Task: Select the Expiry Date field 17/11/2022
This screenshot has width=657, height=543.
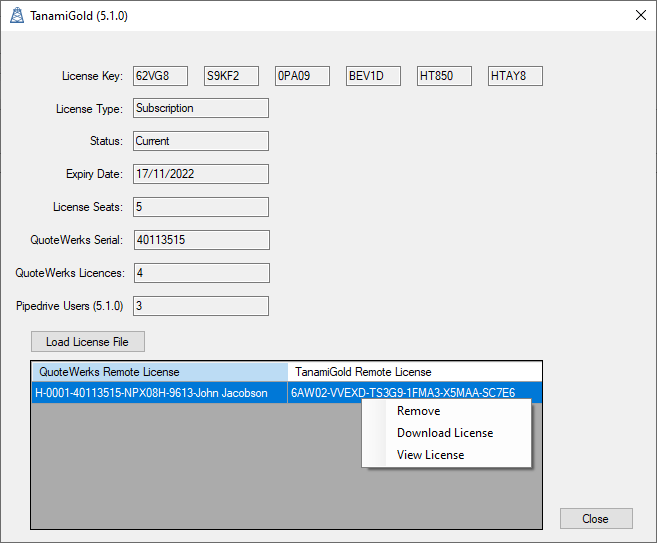Action: pyautogui.click(x=201, y=174)
